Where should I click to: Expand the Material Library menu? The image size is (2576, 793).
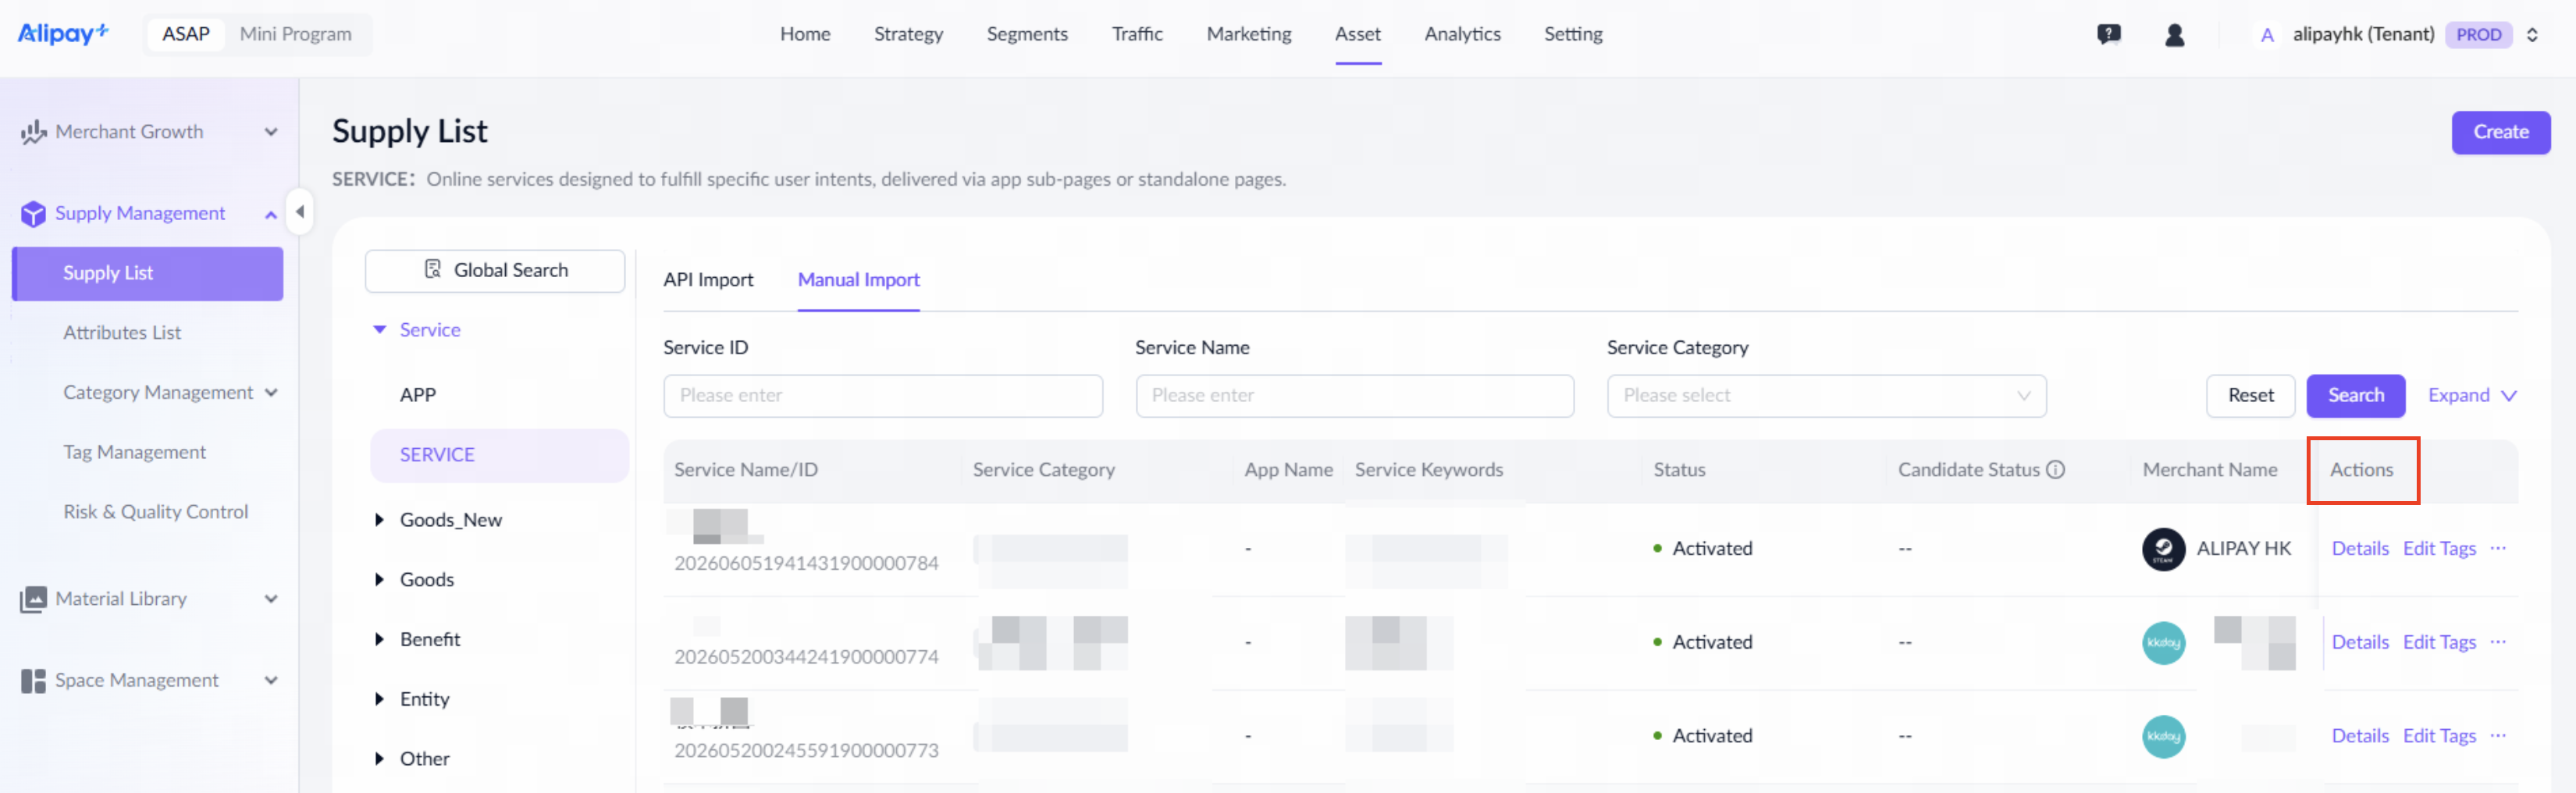click(271, 599)
